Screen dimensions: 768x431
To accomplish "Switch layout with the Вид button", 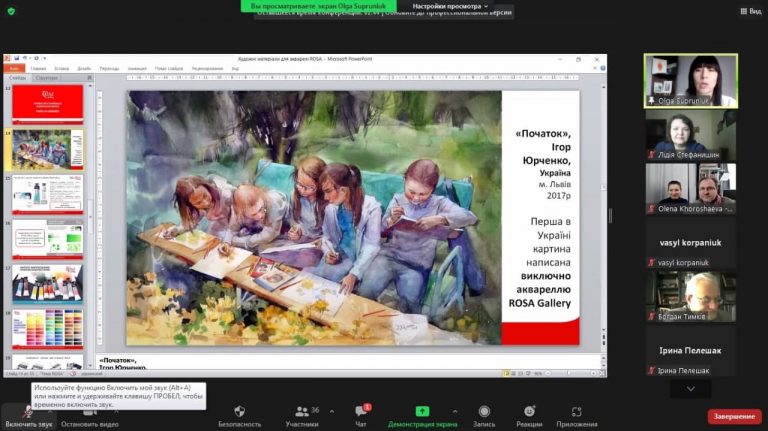I will coord(751,11).
